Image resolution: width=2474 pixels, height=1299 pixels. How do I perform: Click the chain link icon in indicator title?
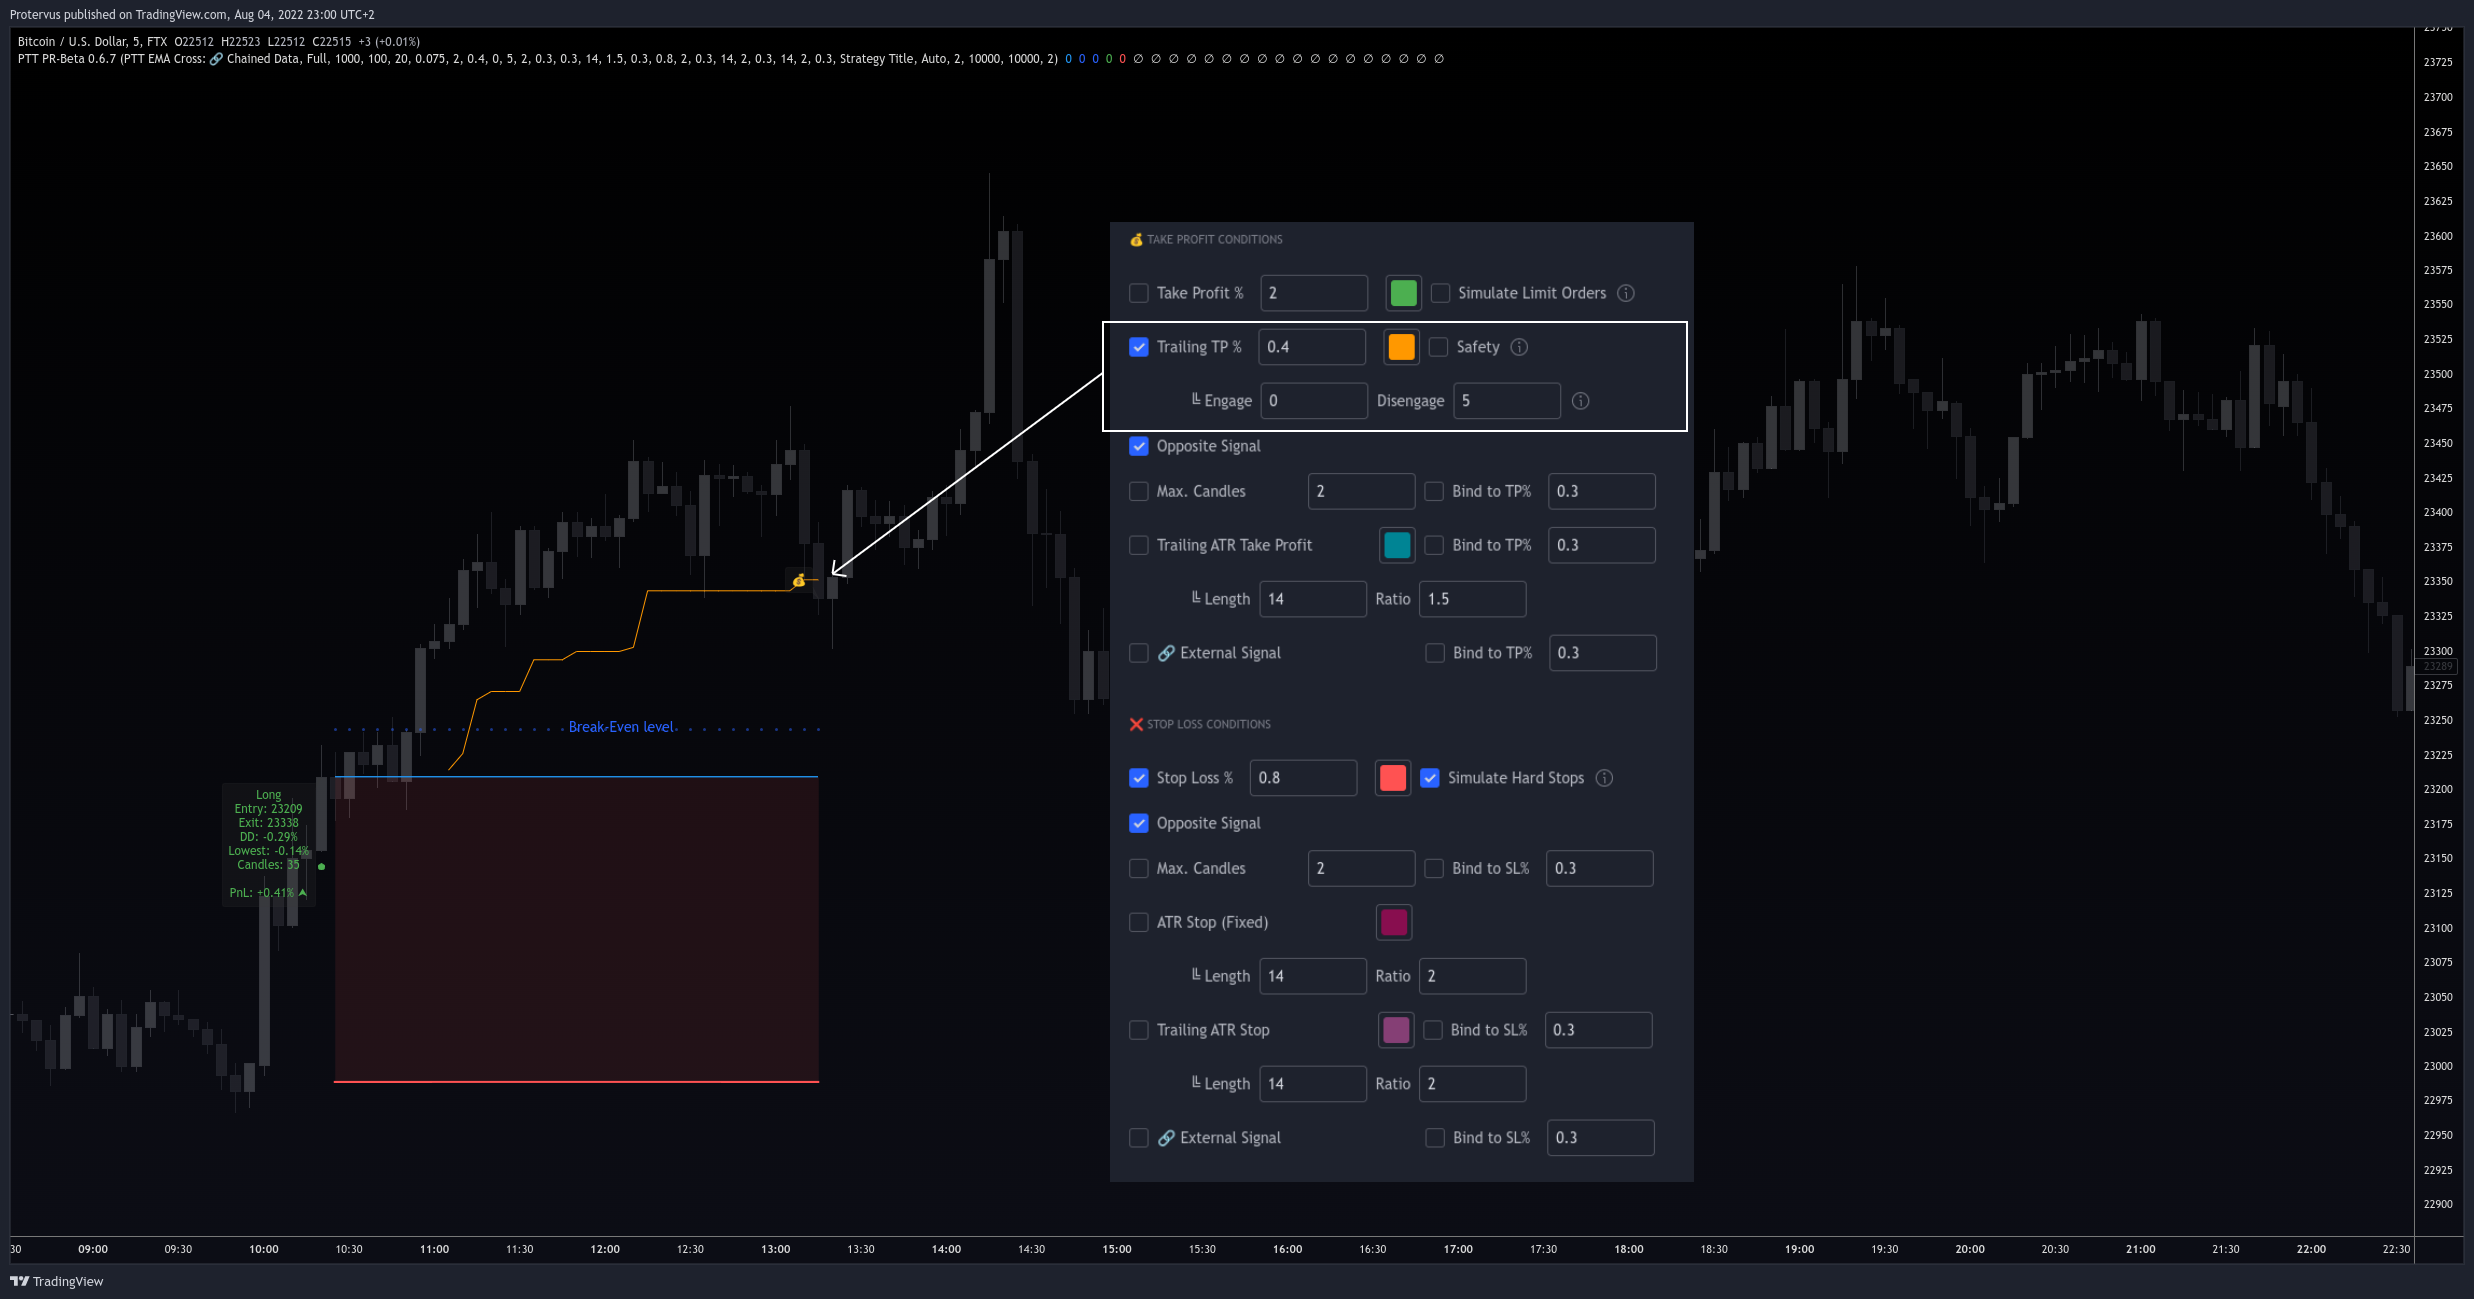click(216, 59)
